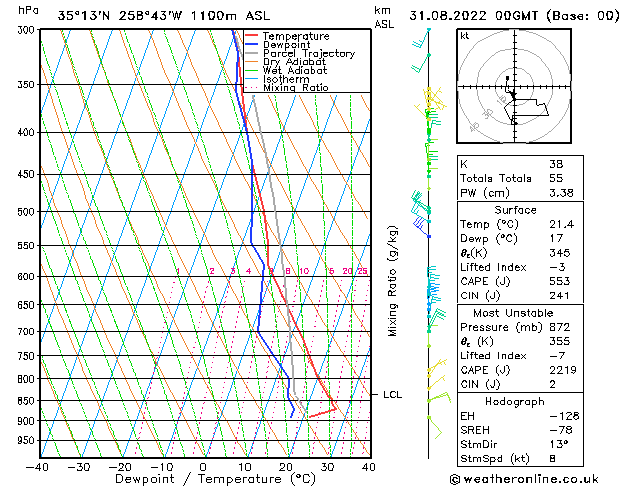Click the 'hPa' unit label
The image size is (629, 486).
pos(28,10)
